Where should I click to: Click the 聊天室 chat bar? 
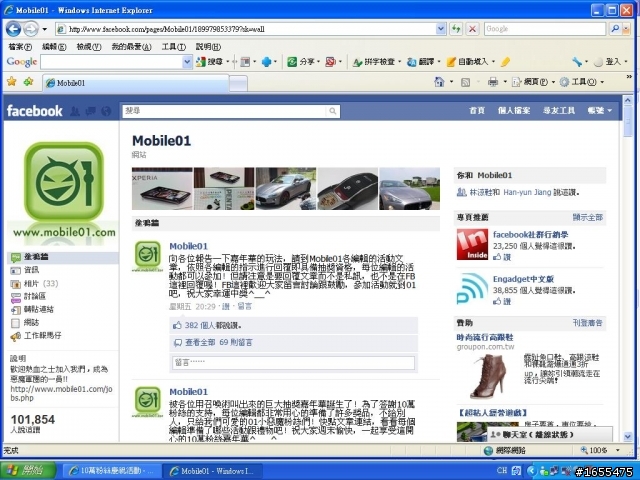tap(549, 434)
